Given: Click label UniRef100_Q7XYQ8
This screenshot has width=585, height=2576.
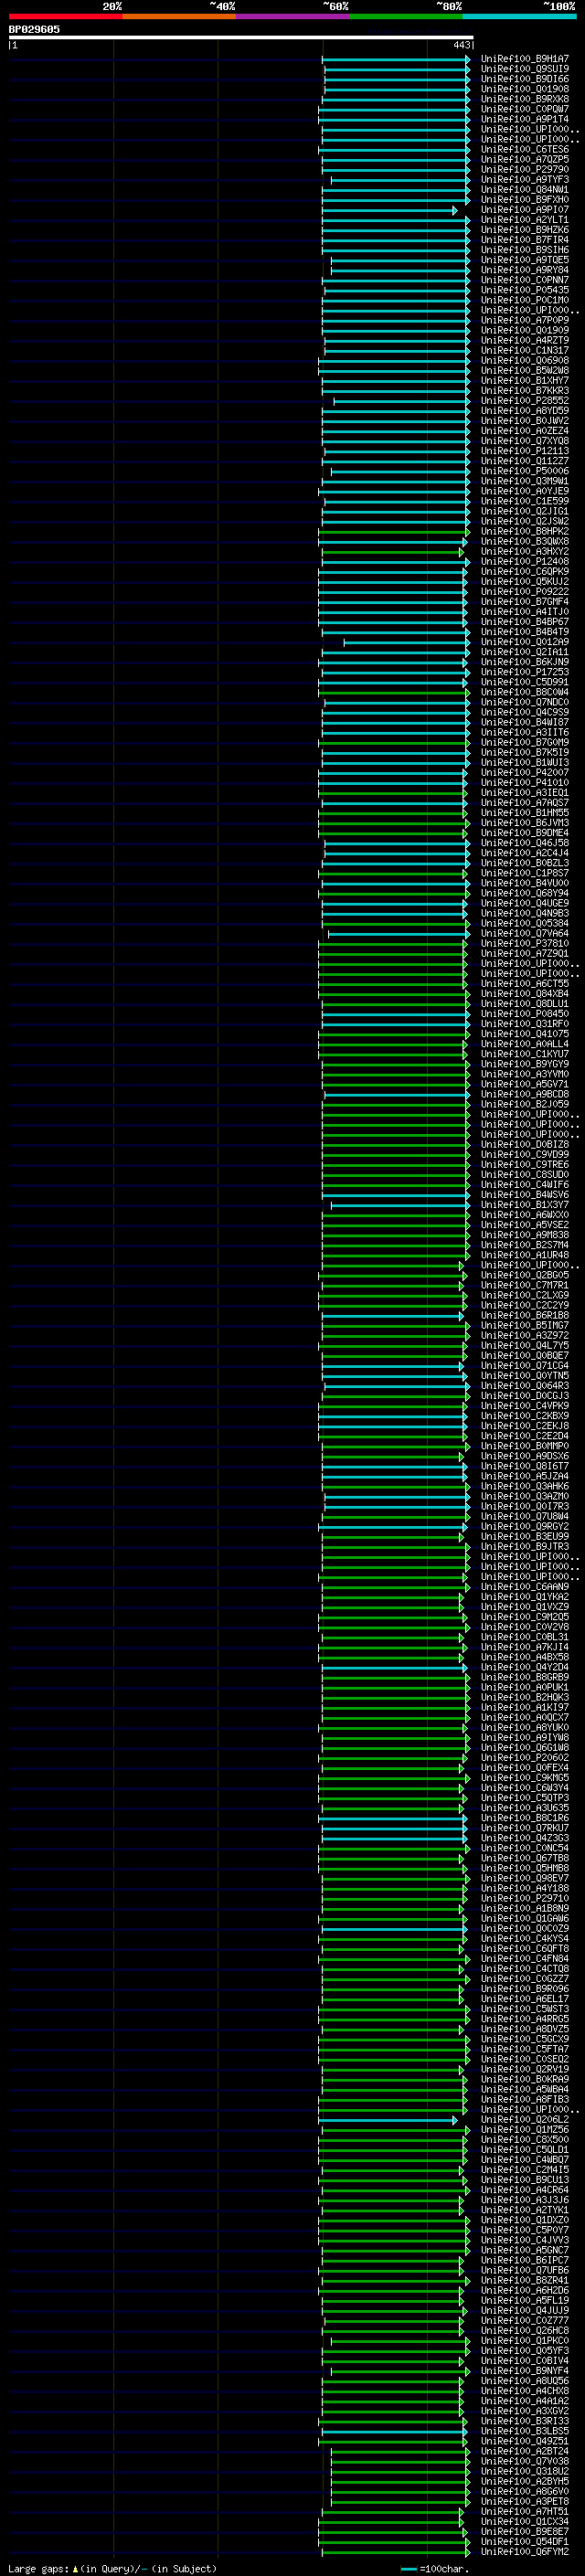Looking at the screenshot, I should (525, 441).
